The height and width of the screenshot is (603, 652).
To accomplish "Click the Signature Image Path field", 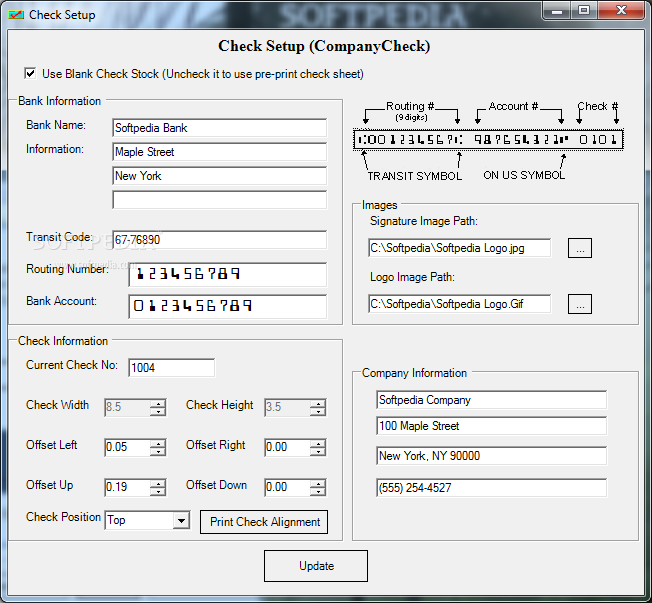I will pyautogui.click(x=459, y=248).
